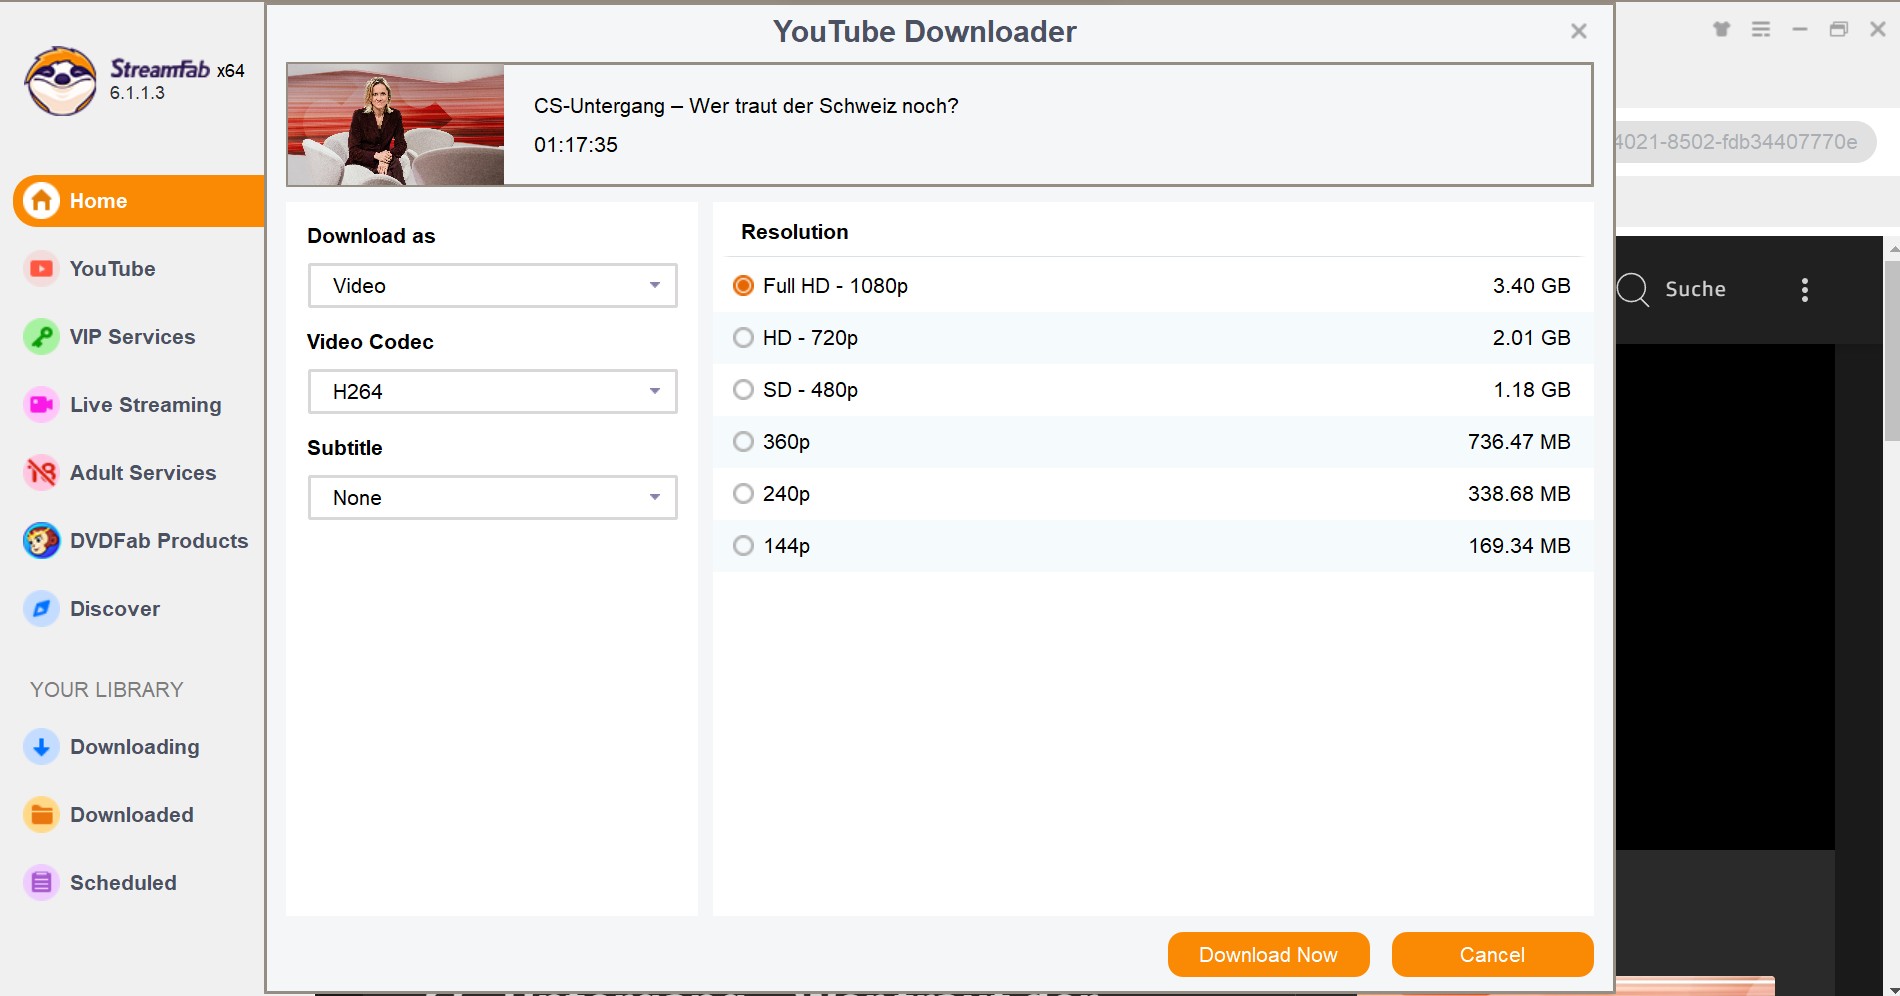
Task: Close the YouTube Downloader dialog
Action: [x=1579, y=31]
